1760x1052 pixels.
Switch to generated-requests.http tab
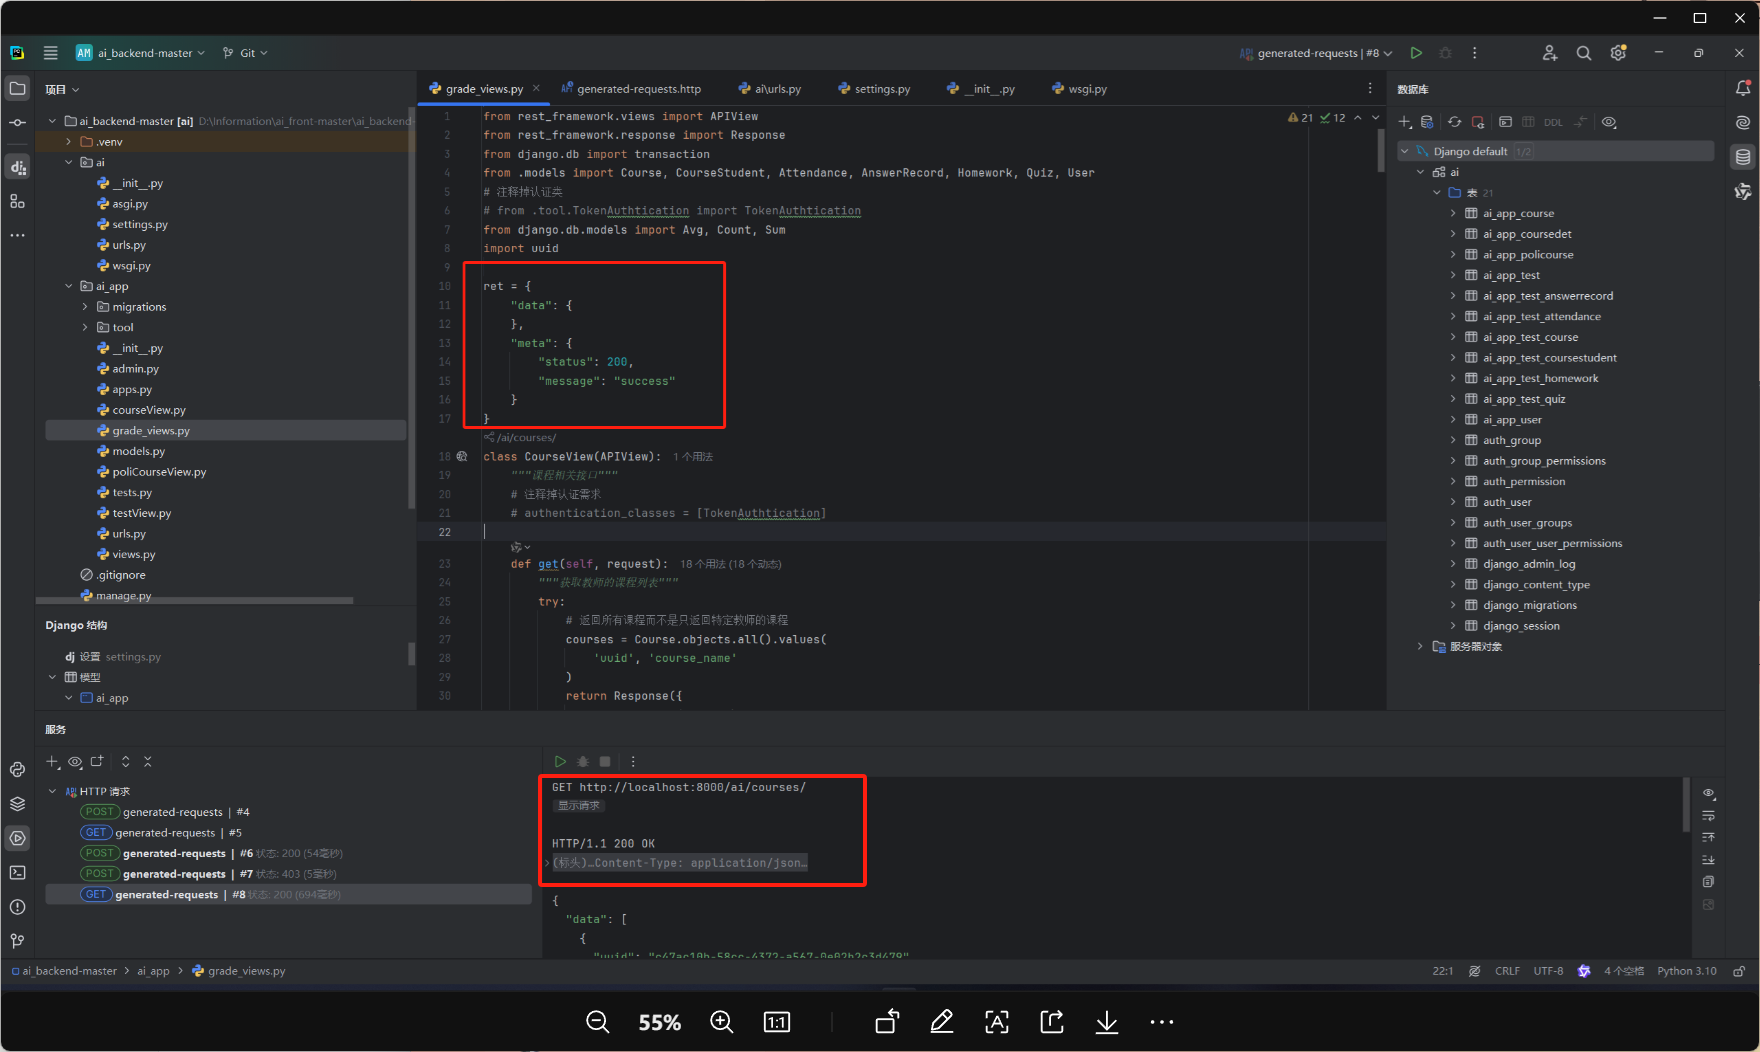pyautogui.click(x=631, y=89)
